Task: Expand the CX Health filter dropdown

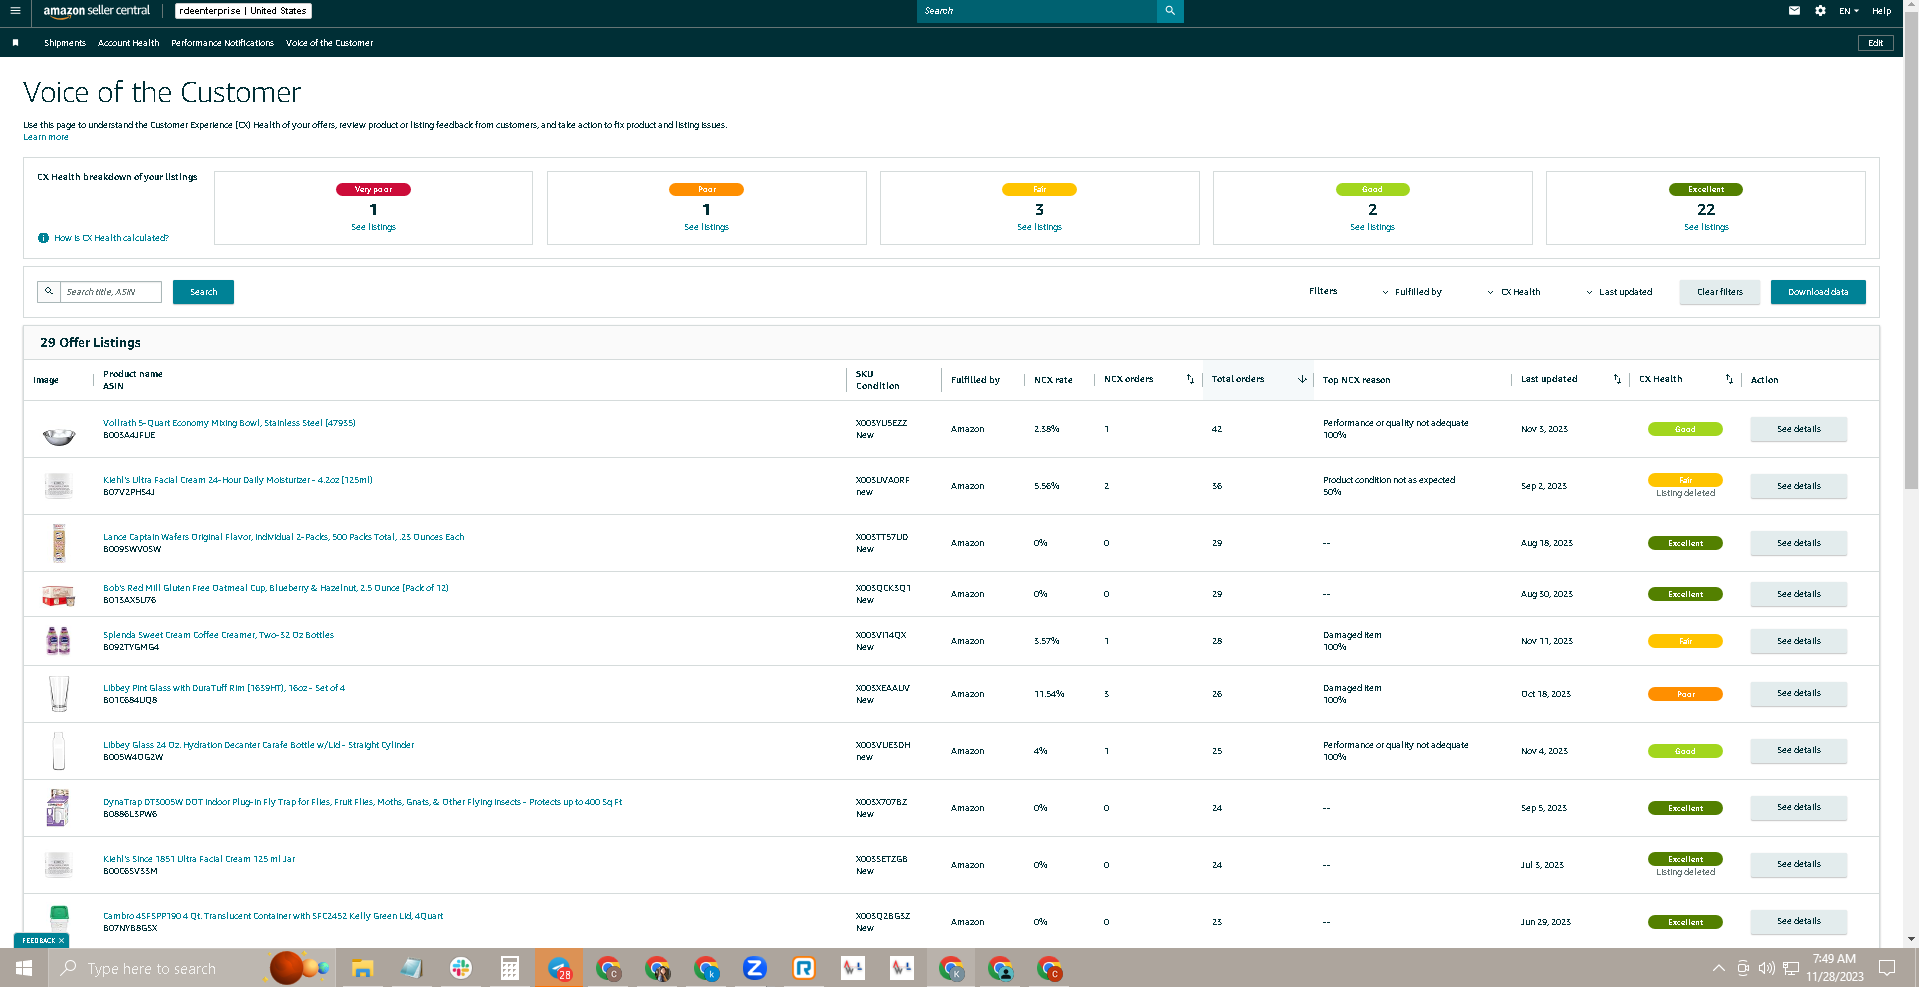Action: (x=1514, y=292)
